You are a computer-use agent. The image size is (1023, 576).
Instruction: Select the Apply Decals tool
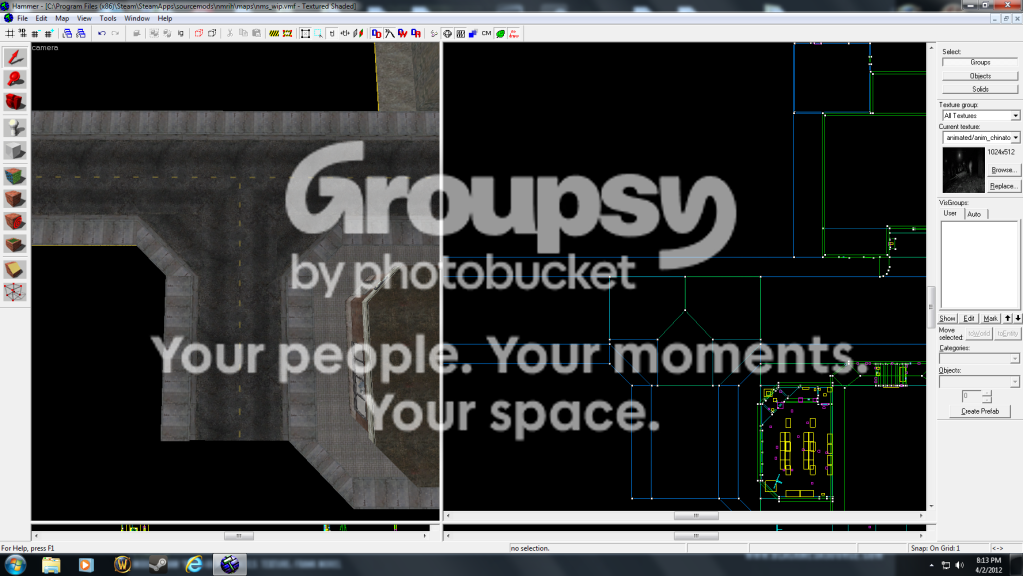coord(15,221)
